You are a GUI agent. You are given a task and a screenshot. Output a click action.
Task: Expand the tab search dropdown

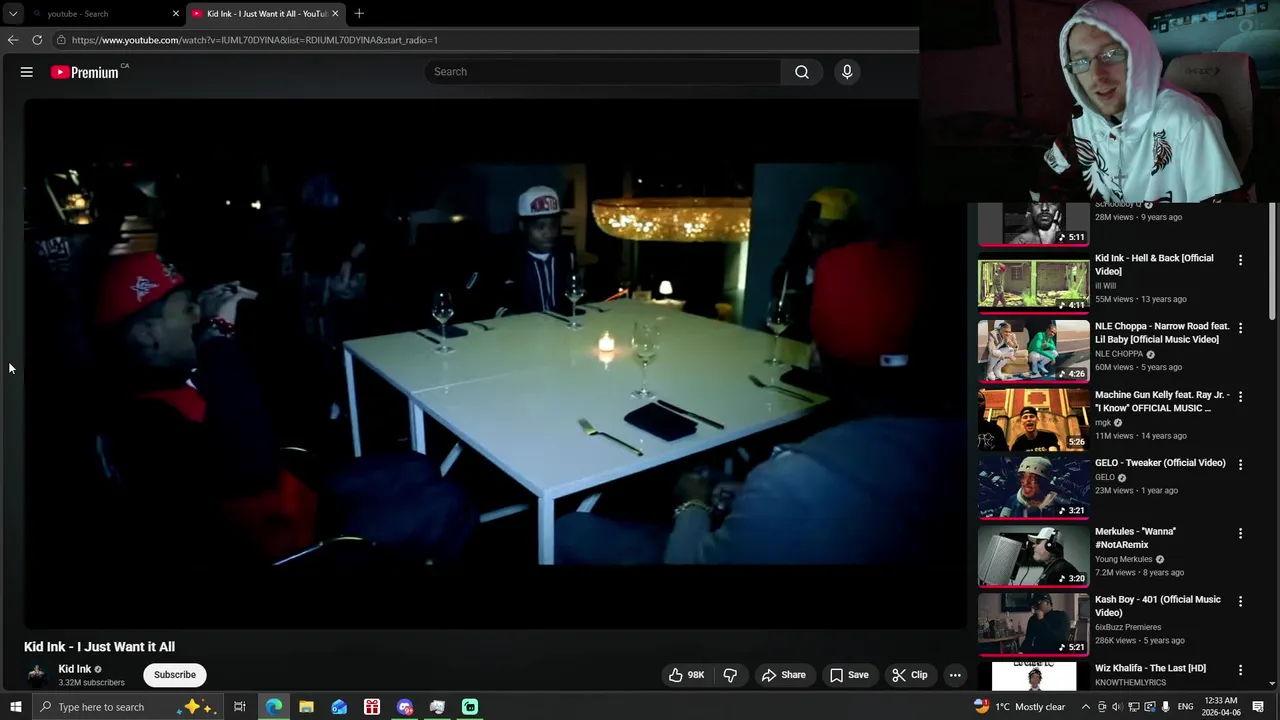pos(13,13)
